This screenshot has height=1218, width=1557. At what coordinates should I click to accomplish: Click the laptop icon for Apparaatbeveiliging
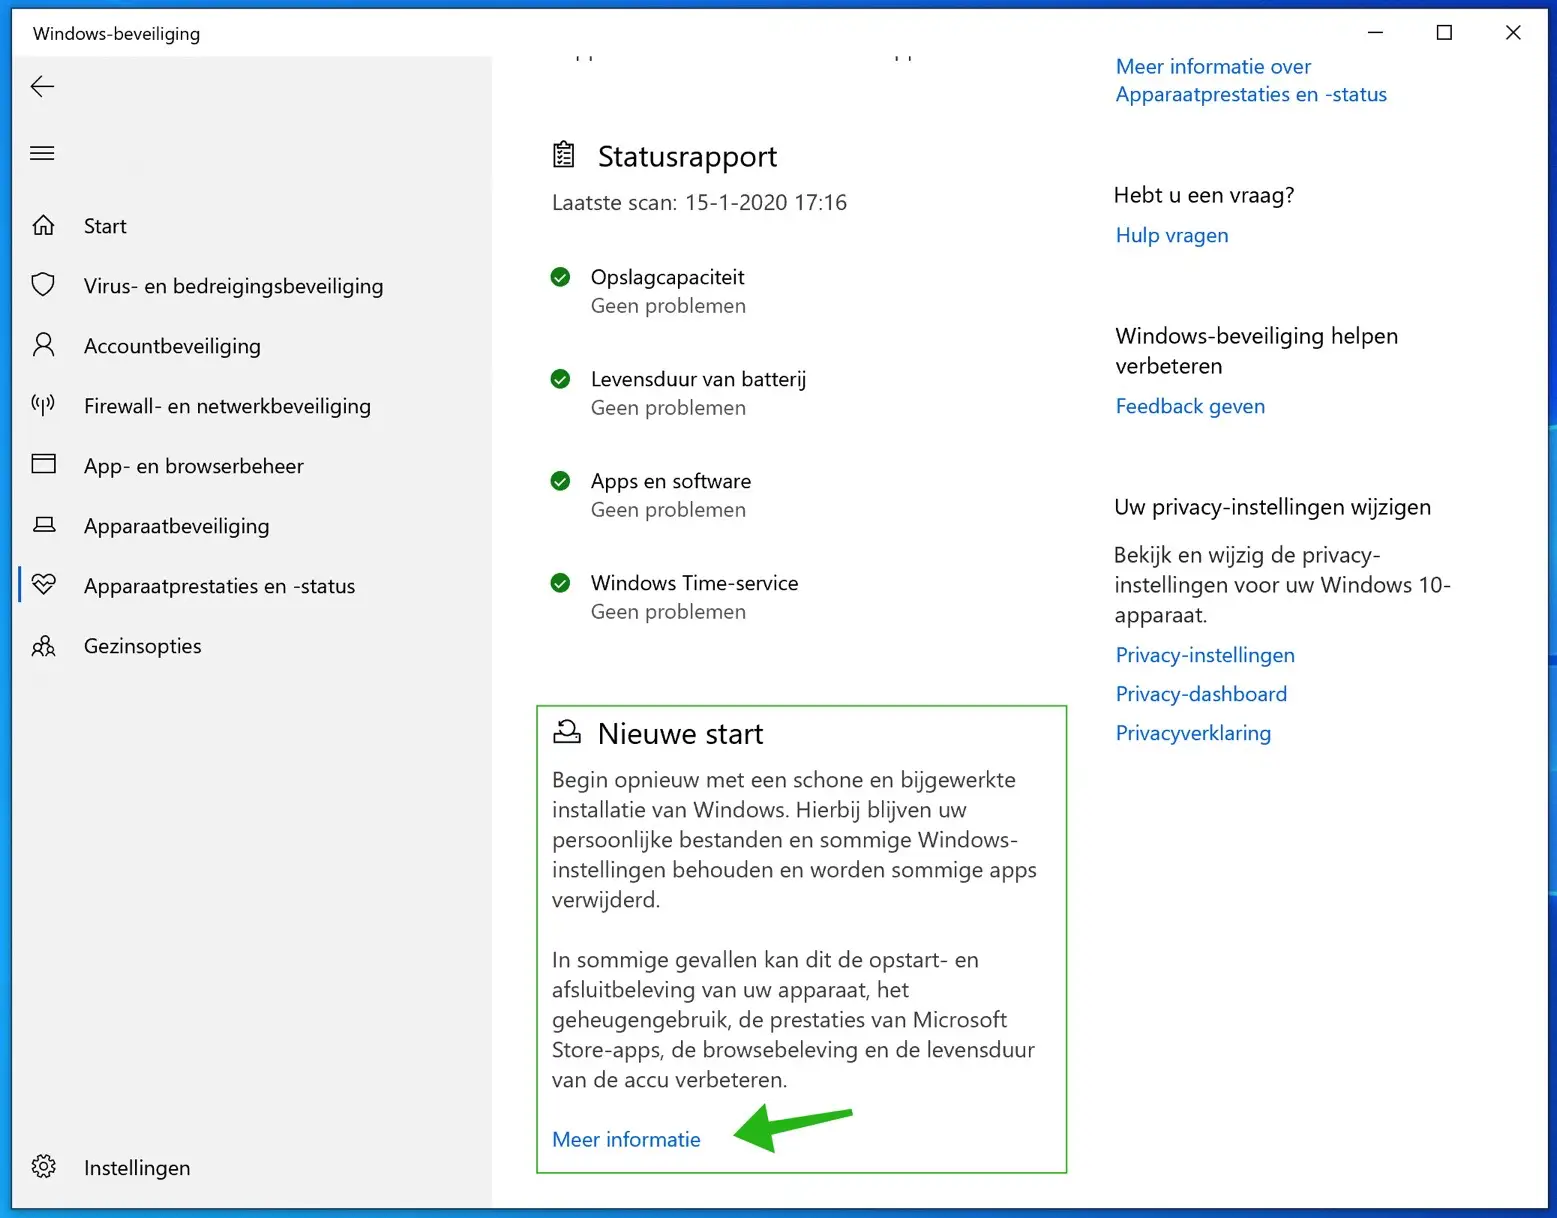44,524
